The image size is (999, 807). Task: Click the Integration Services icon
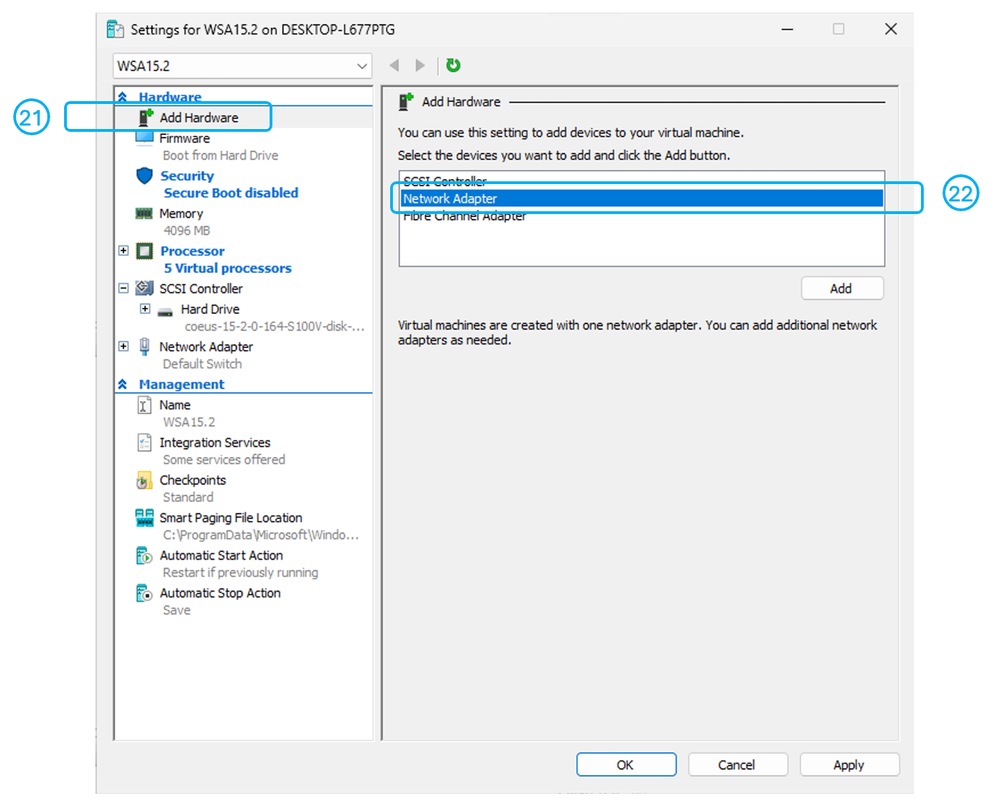click(x=145, y=442)
